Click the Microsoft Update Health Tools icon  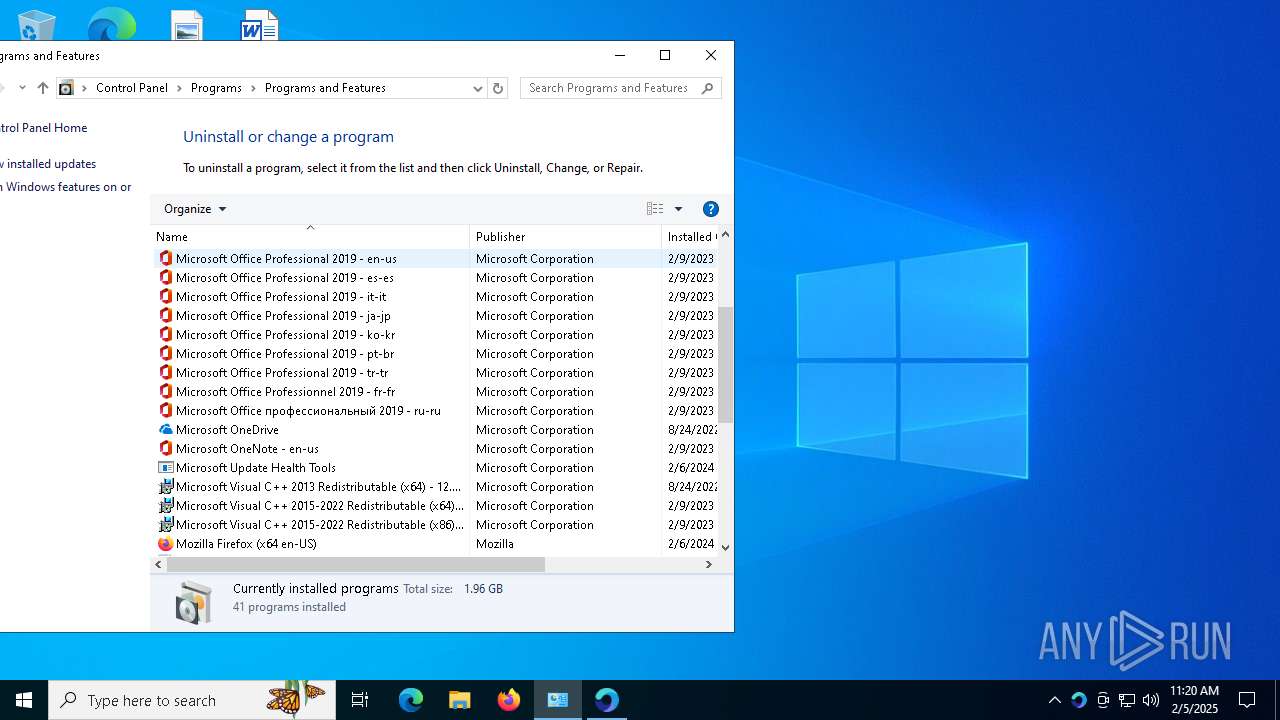click(166, 467)
